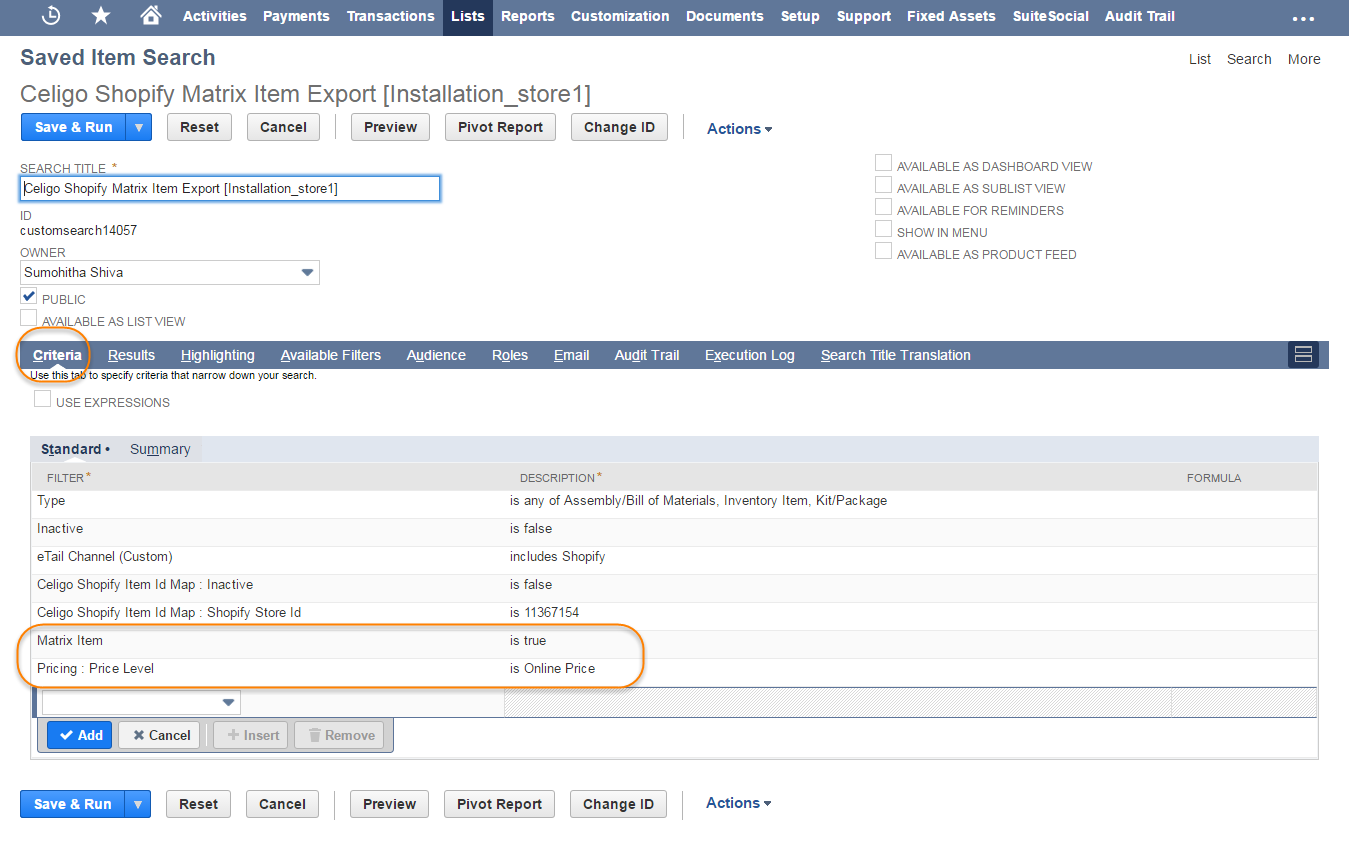Expand the top Actions menu

click(x=739, y=128)
